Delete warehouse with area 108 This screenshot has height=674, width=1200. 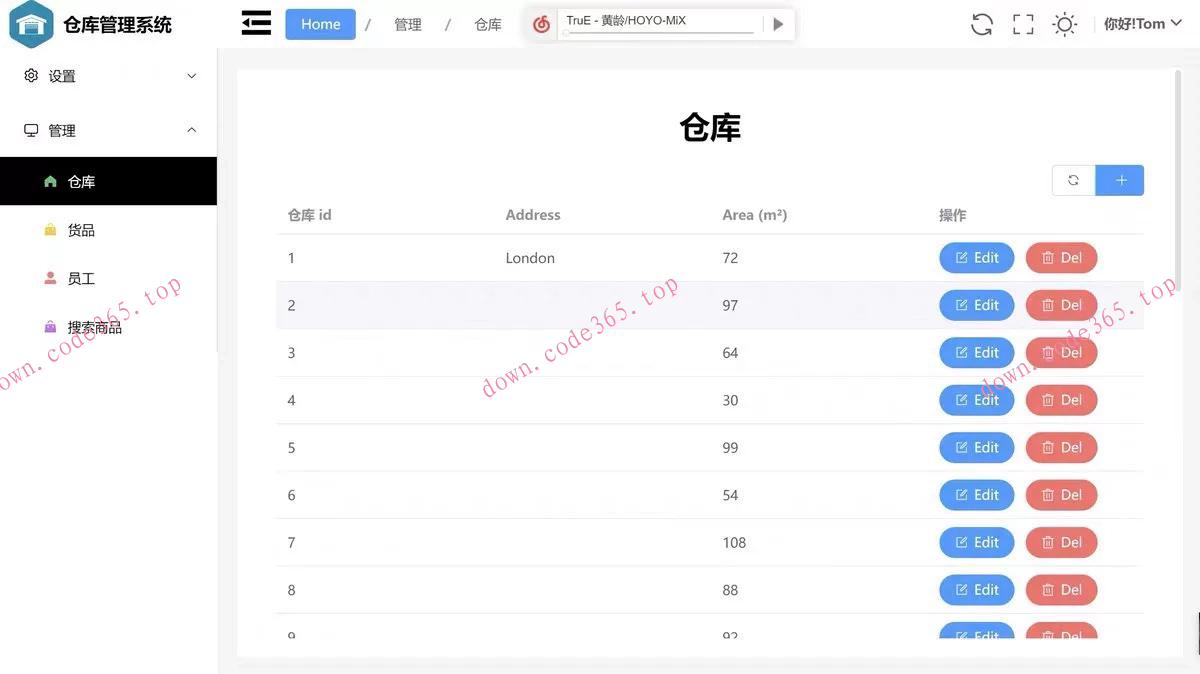click(1061, 542)
